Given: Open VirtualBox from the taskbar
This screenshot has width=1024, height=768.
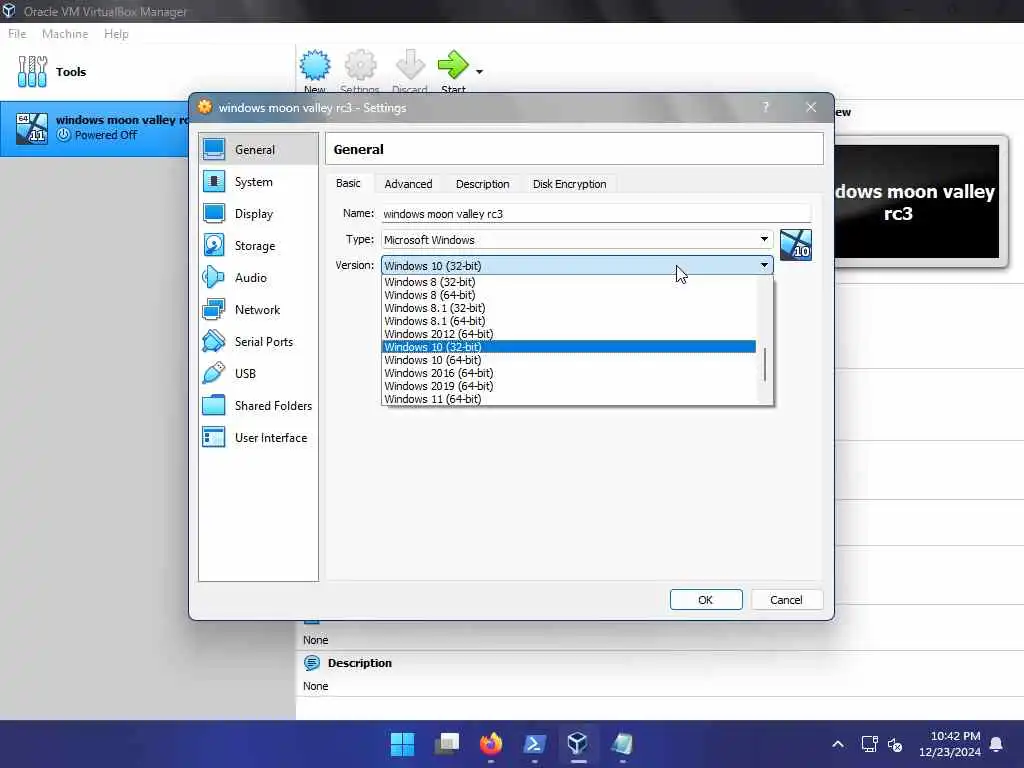Looking at the screenshot, I should click(x=577, y=744).
